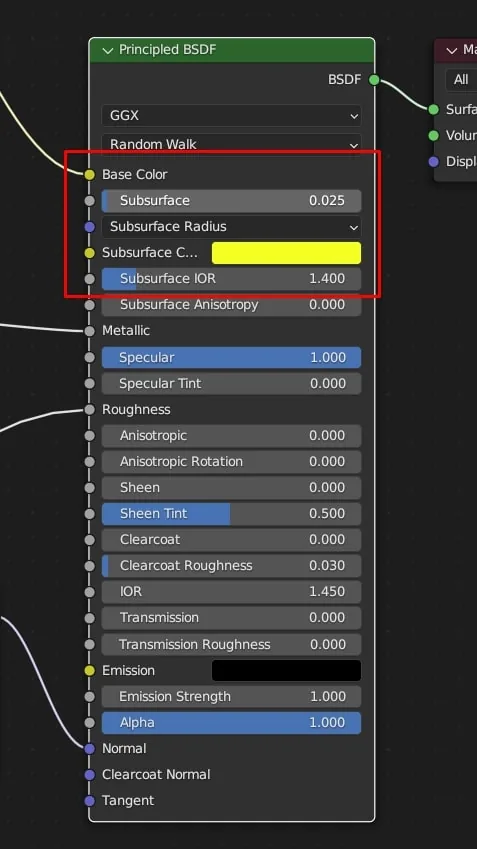477x849 pixels.
Task: Click the Metallic input socket
Action: [x=89, y=330]
